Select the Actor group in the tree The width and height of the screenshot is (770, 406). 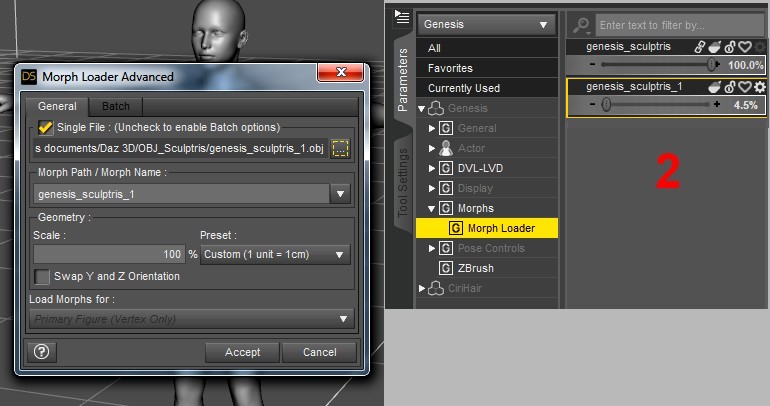471,148
